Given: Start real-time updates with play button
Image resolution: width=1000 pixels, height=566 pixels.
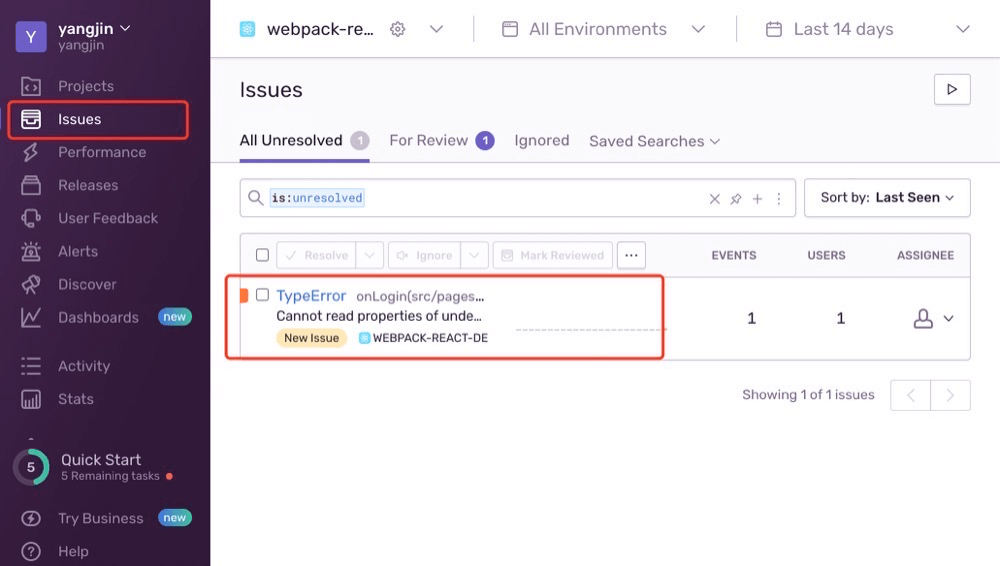Looking at the screenshot, I should (x=952, y=89).
